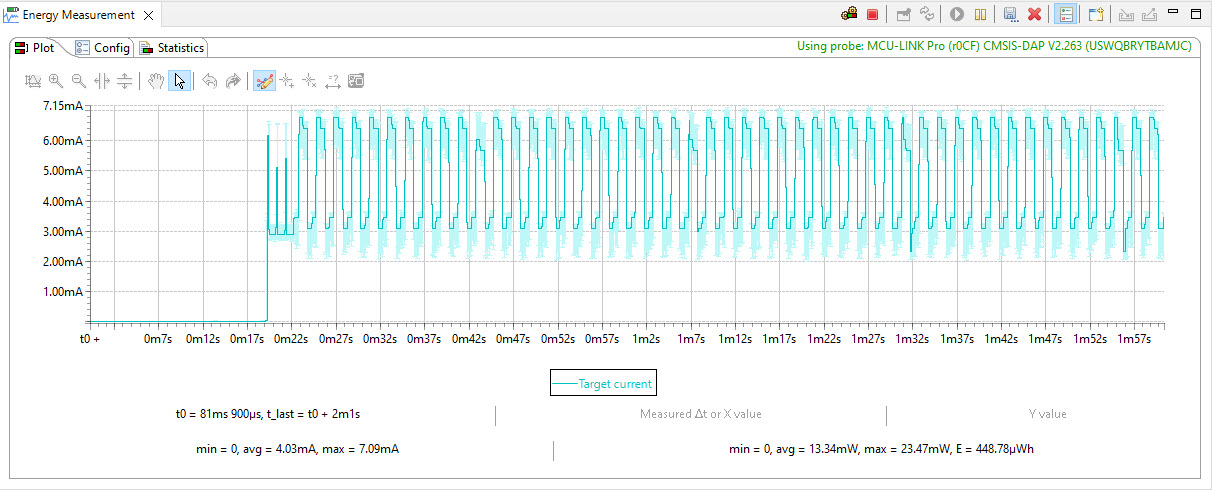Select the pan hand tool
The image size is (1212, 490).
(x=156, y=81)
